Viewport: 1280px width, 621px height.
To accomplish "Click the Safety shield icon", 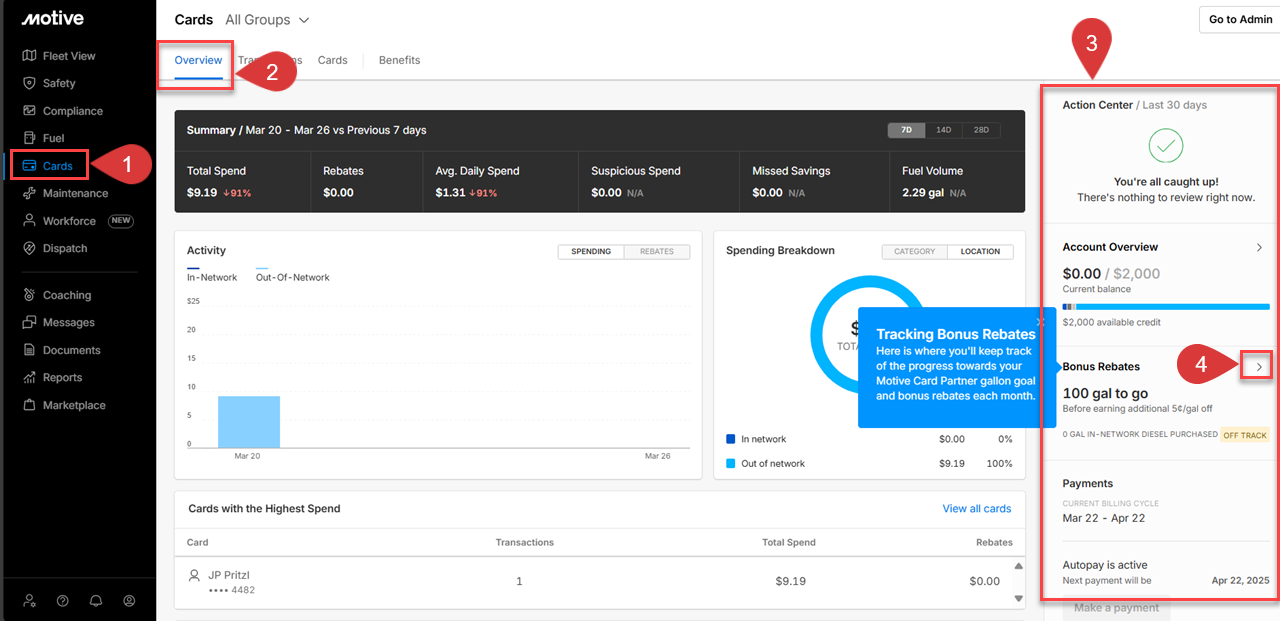I will (29, 83).
